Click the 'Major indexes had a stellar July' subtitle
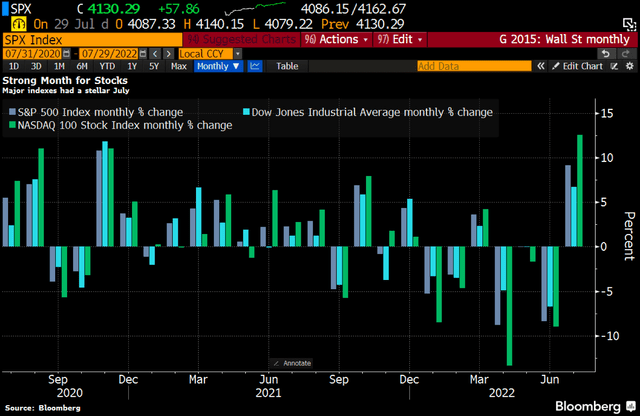640x416 pixels. point(66,90)
